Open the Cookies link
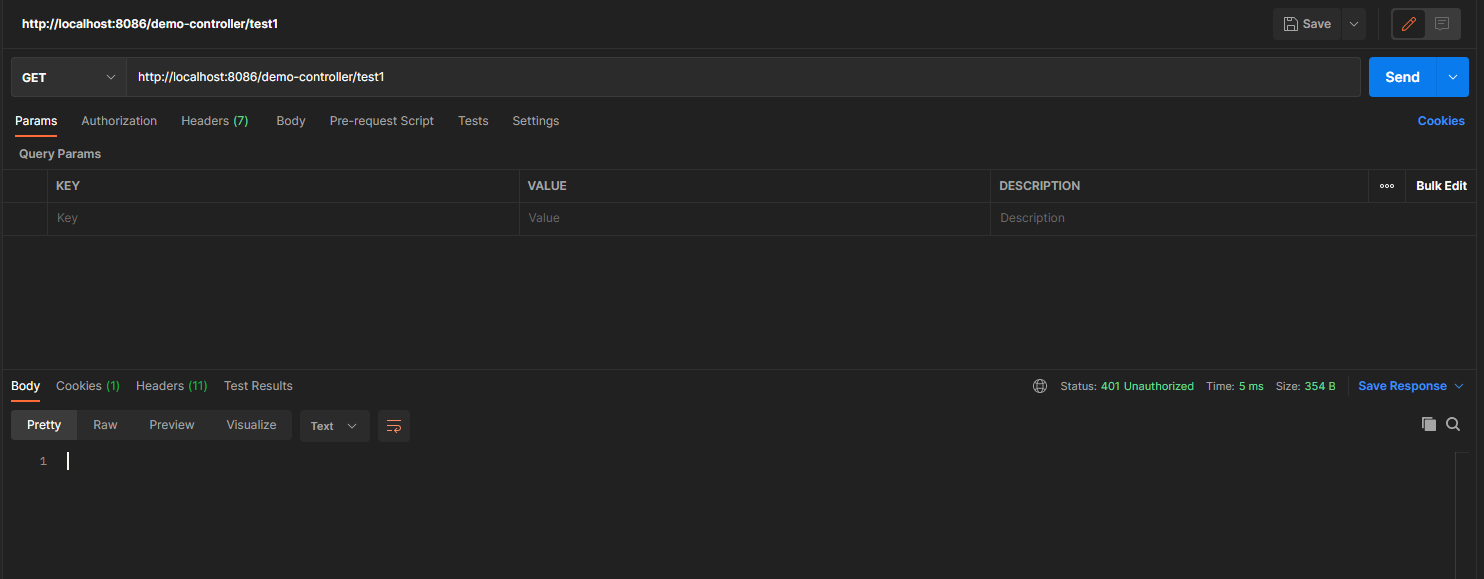 1440,121
